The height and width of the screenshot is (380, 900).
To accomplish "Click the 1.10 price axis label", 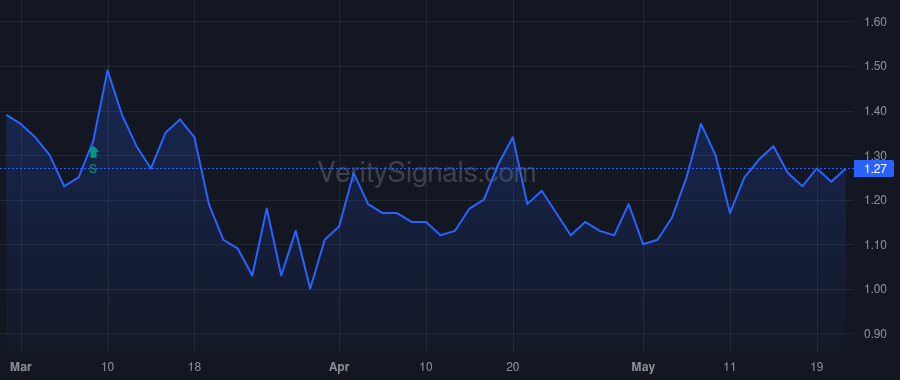I will (875, 245).
